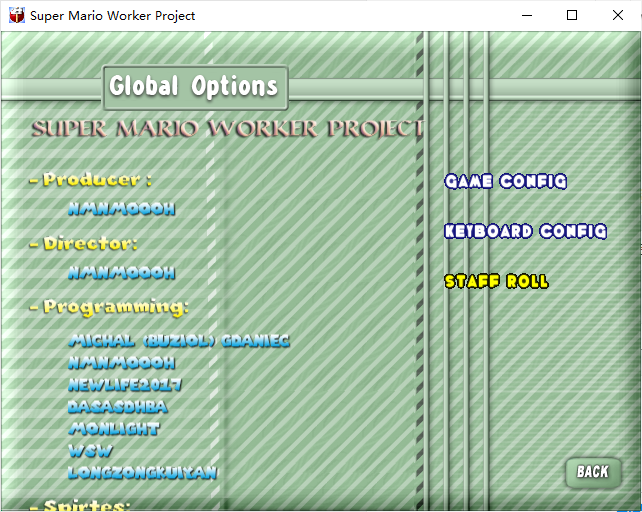The height and width of the screenshot is (512, 642).
Task: Click NMNMOOOH under Producer
Action: click(122, 209)
